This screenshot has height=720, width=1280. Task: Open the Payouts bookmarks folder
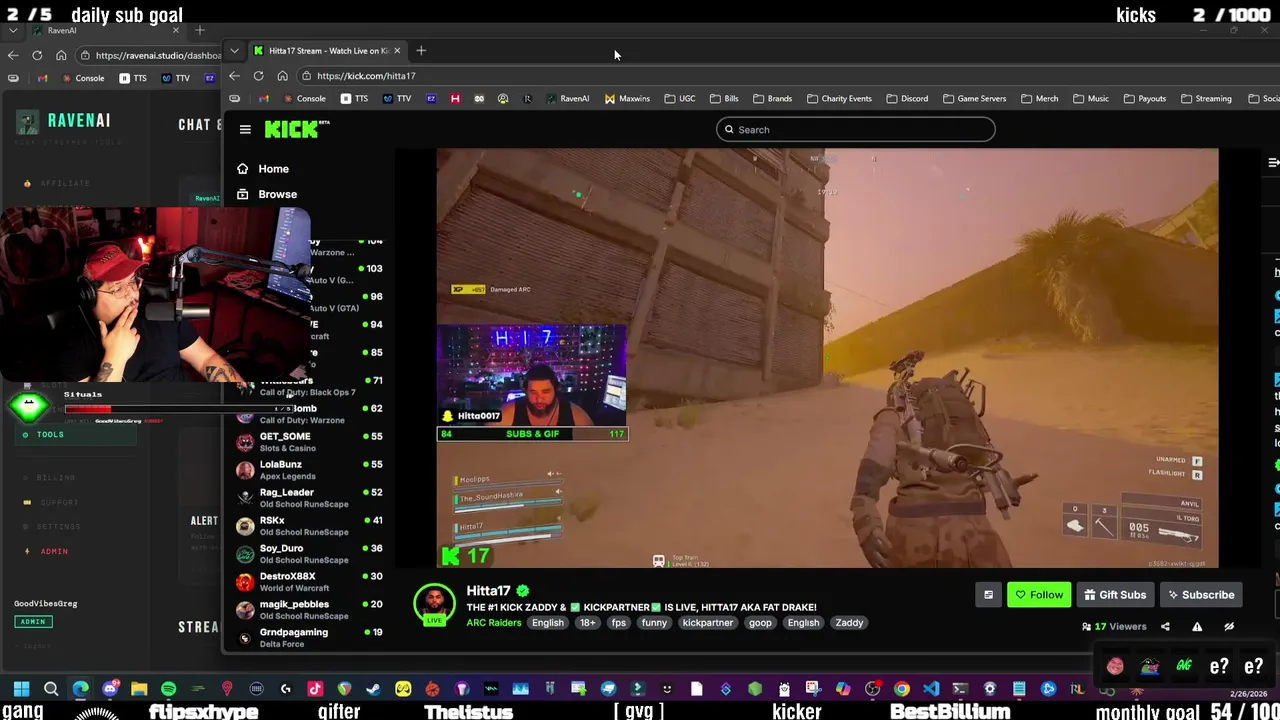[1144, 98]
